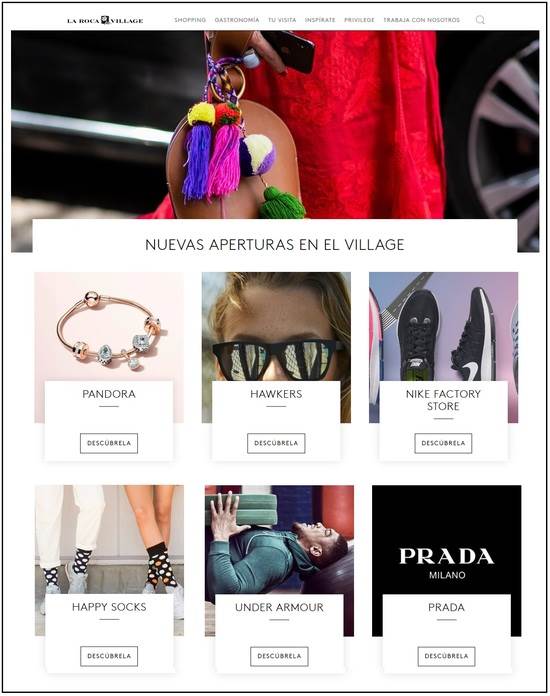The width and height of the screenshot is (550, 696).
Task: Click the search magnifier icon
Action: point(480,20)
